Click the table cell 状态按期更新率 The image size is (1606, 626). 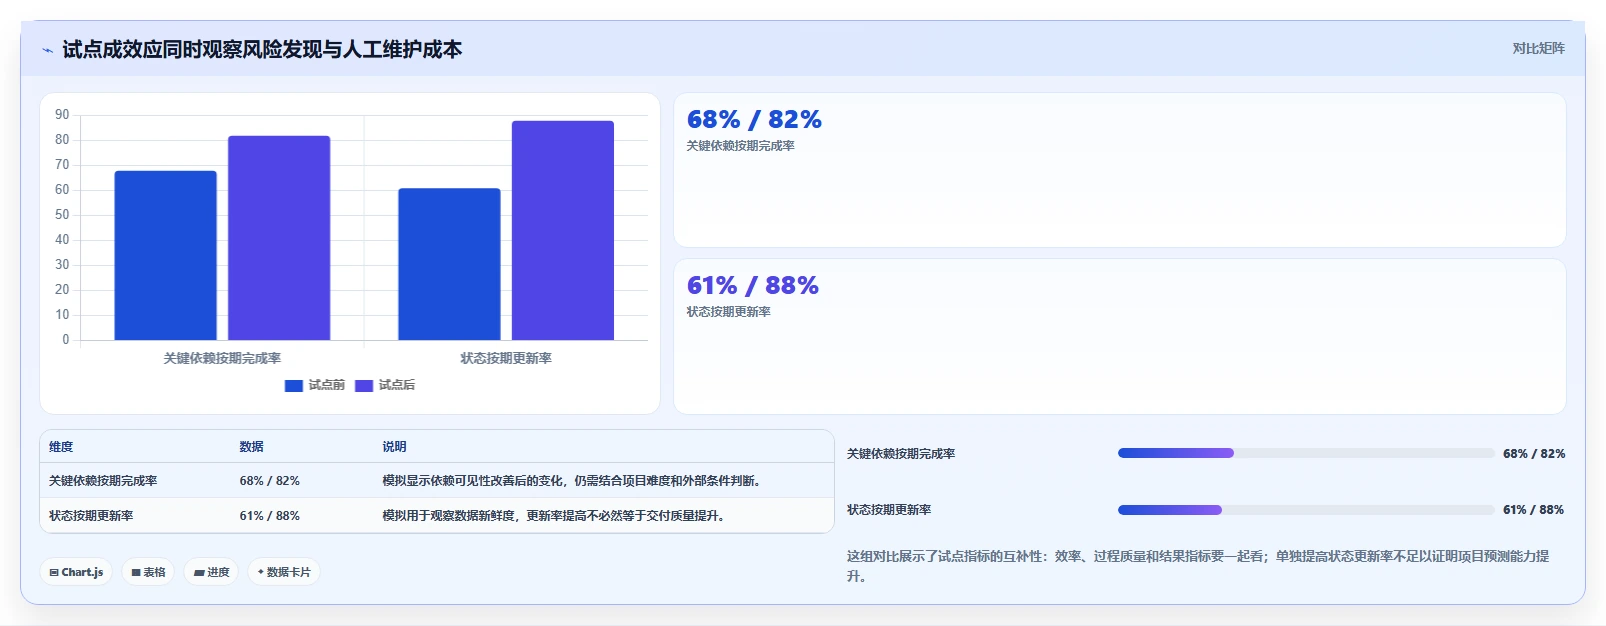click(x=91, y=516)
